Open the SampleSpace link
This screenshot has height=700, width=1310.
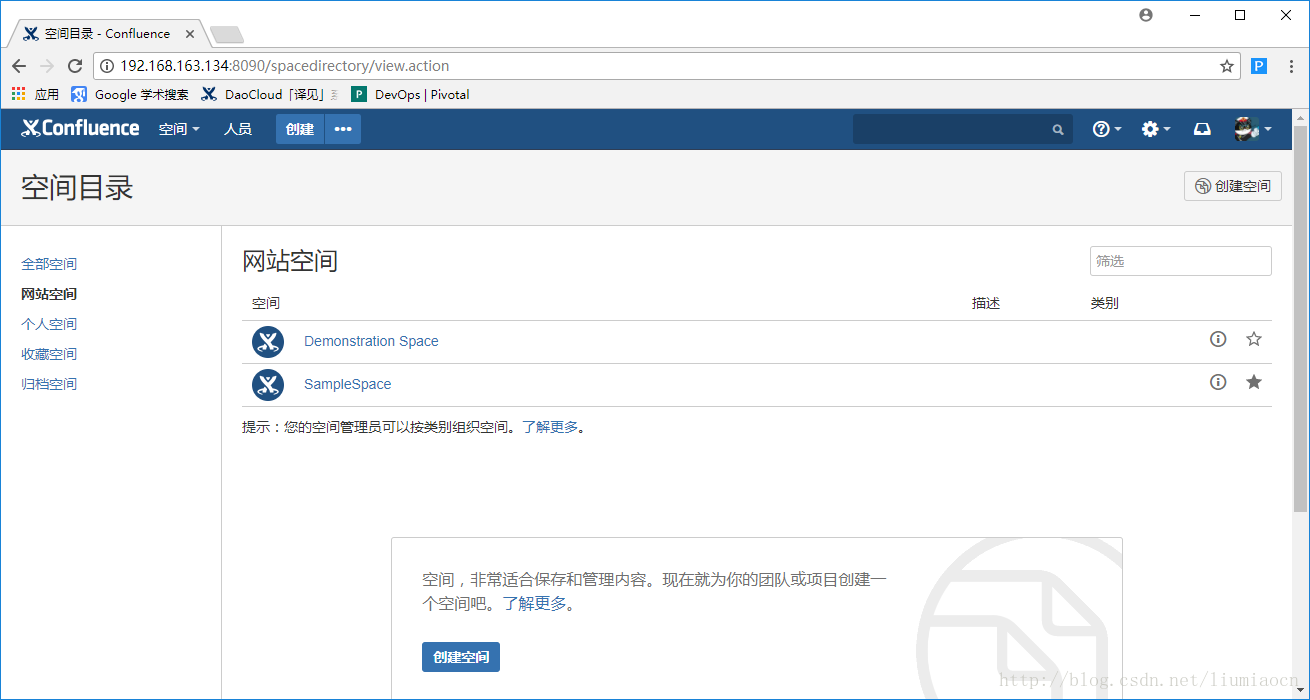[348, 384]
